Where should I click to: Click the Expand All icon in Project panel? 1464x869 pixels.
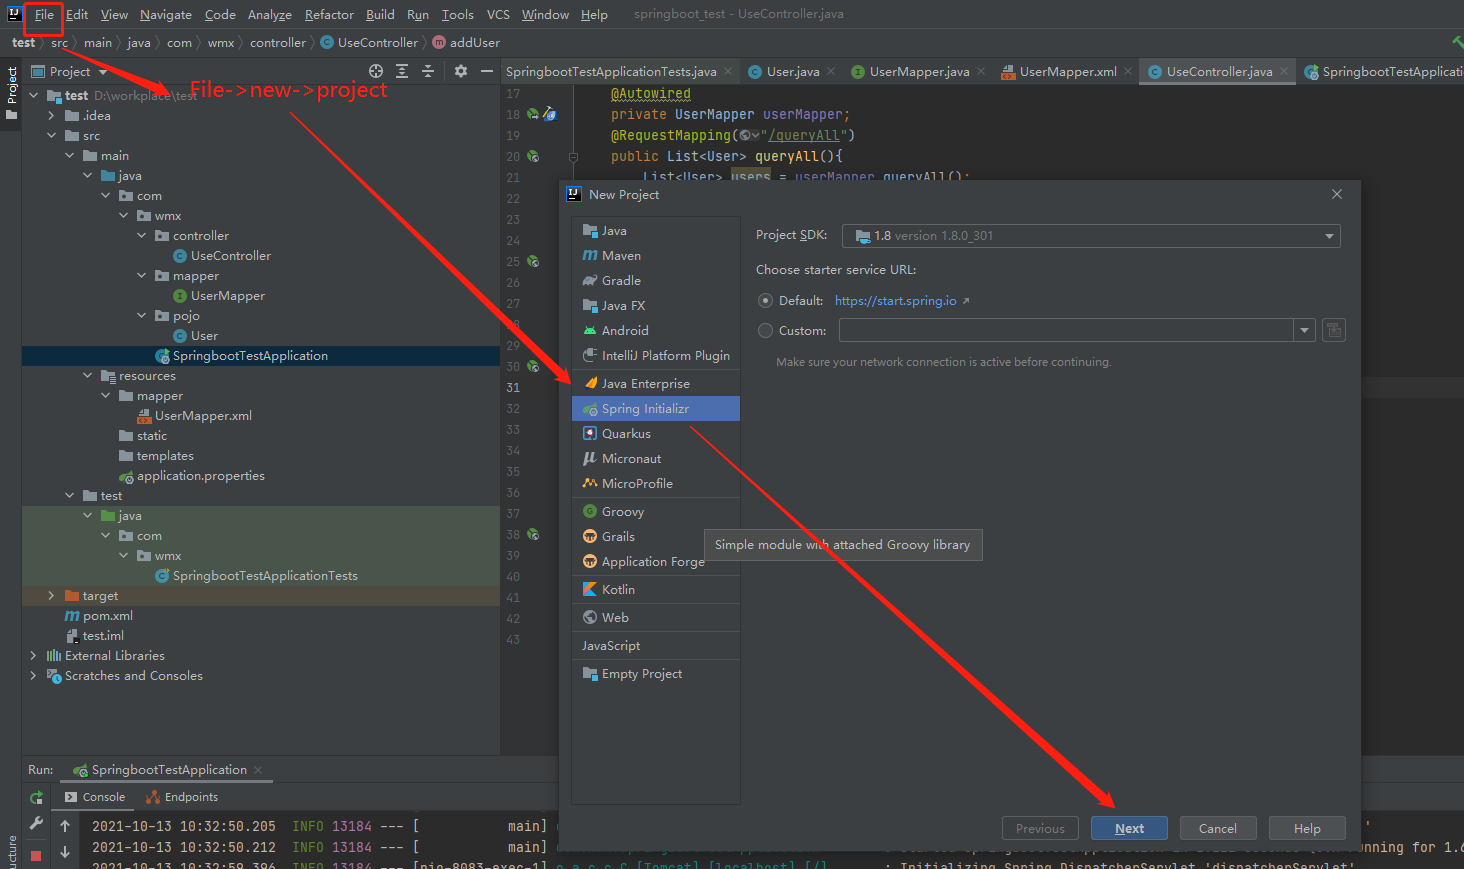tap(402, 71)
